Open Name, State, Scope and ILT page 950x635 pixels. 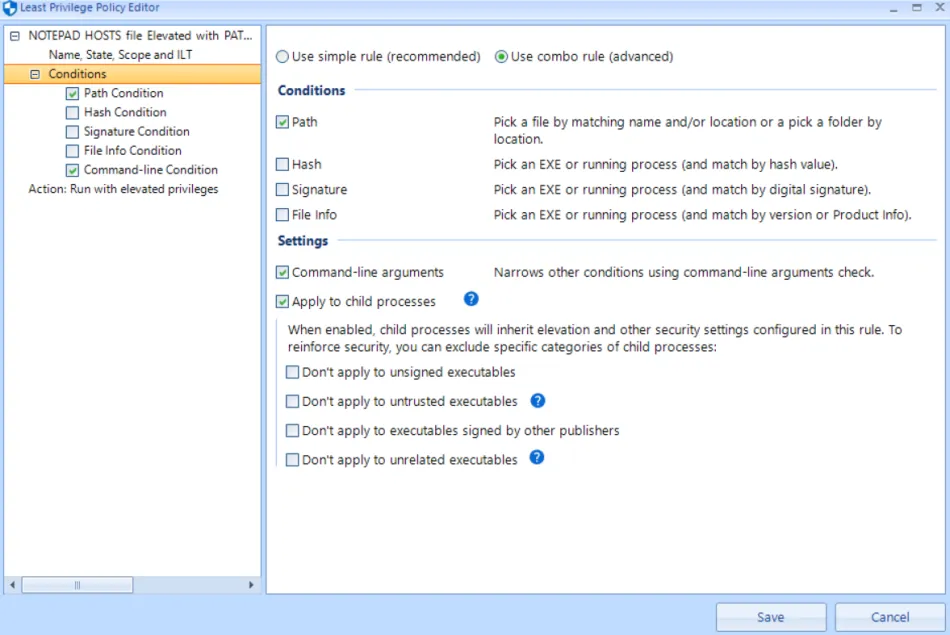coord(120,55)
